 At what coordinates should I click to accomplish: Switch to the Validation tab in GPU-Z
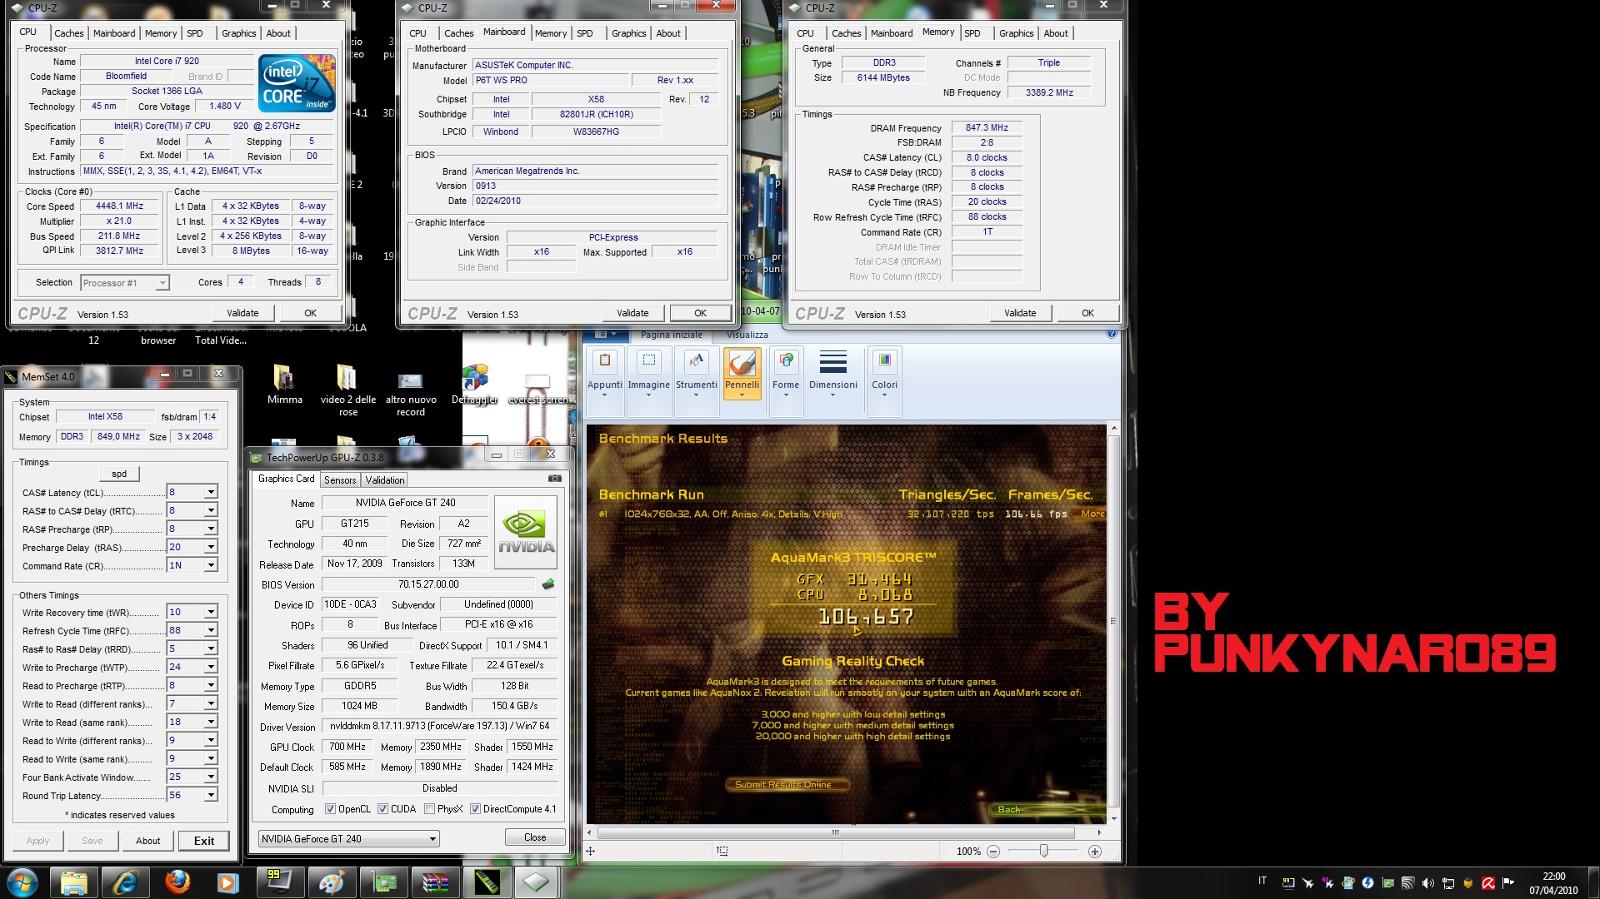click(385, 480)
